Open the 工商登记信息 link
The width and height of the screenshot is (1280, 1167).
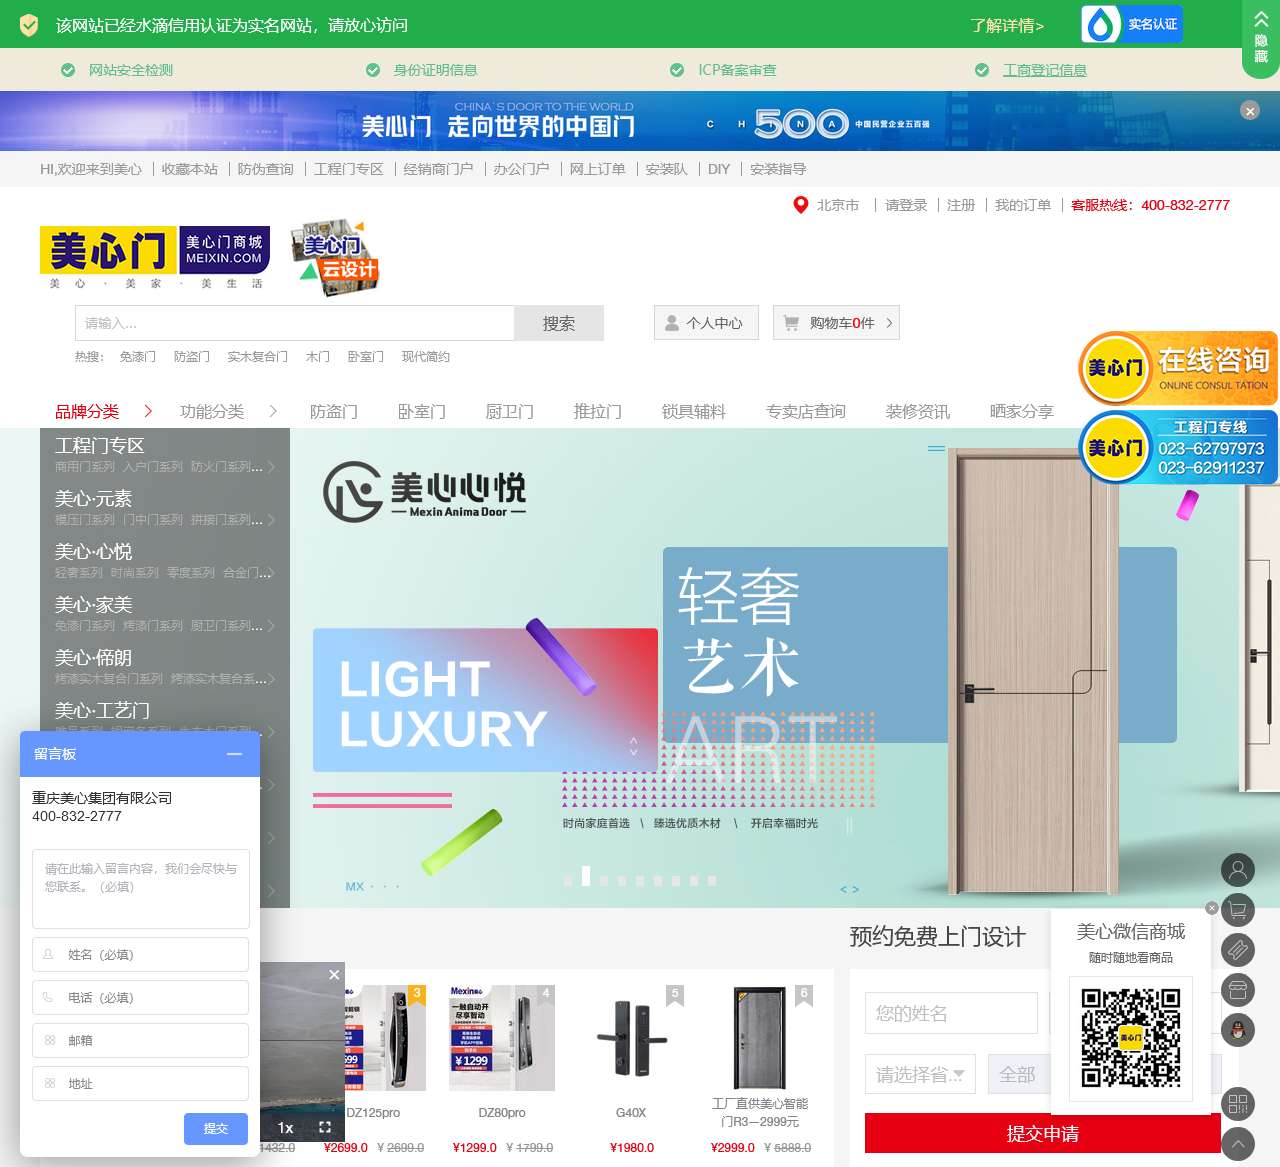[x=1045, y=70]
